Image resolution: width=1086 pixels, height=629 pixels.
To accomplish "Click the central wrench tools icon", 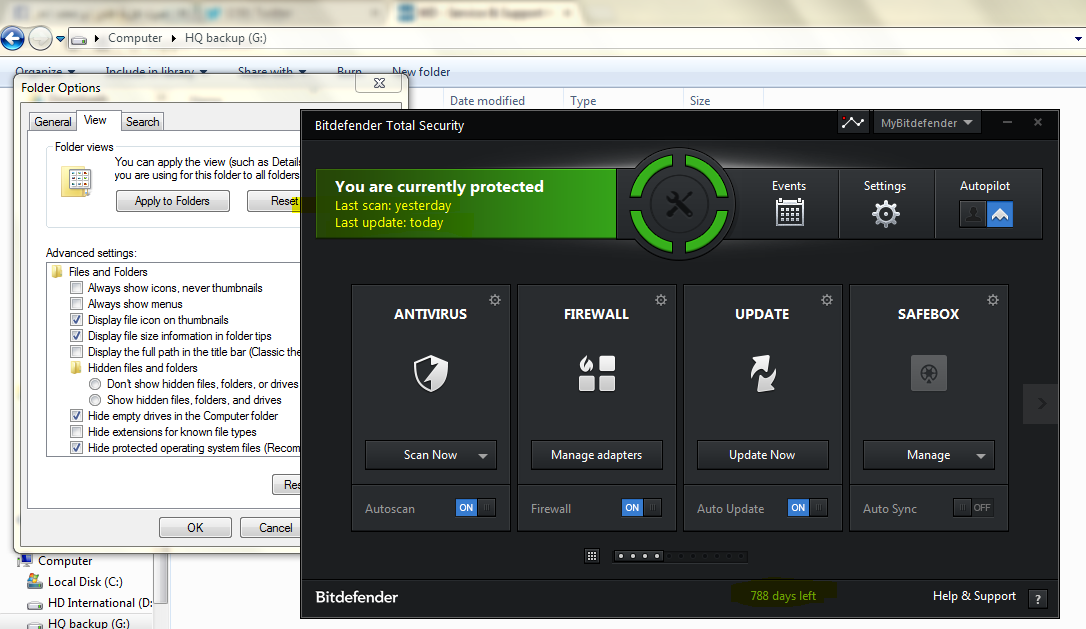I will tap(679, 204).
